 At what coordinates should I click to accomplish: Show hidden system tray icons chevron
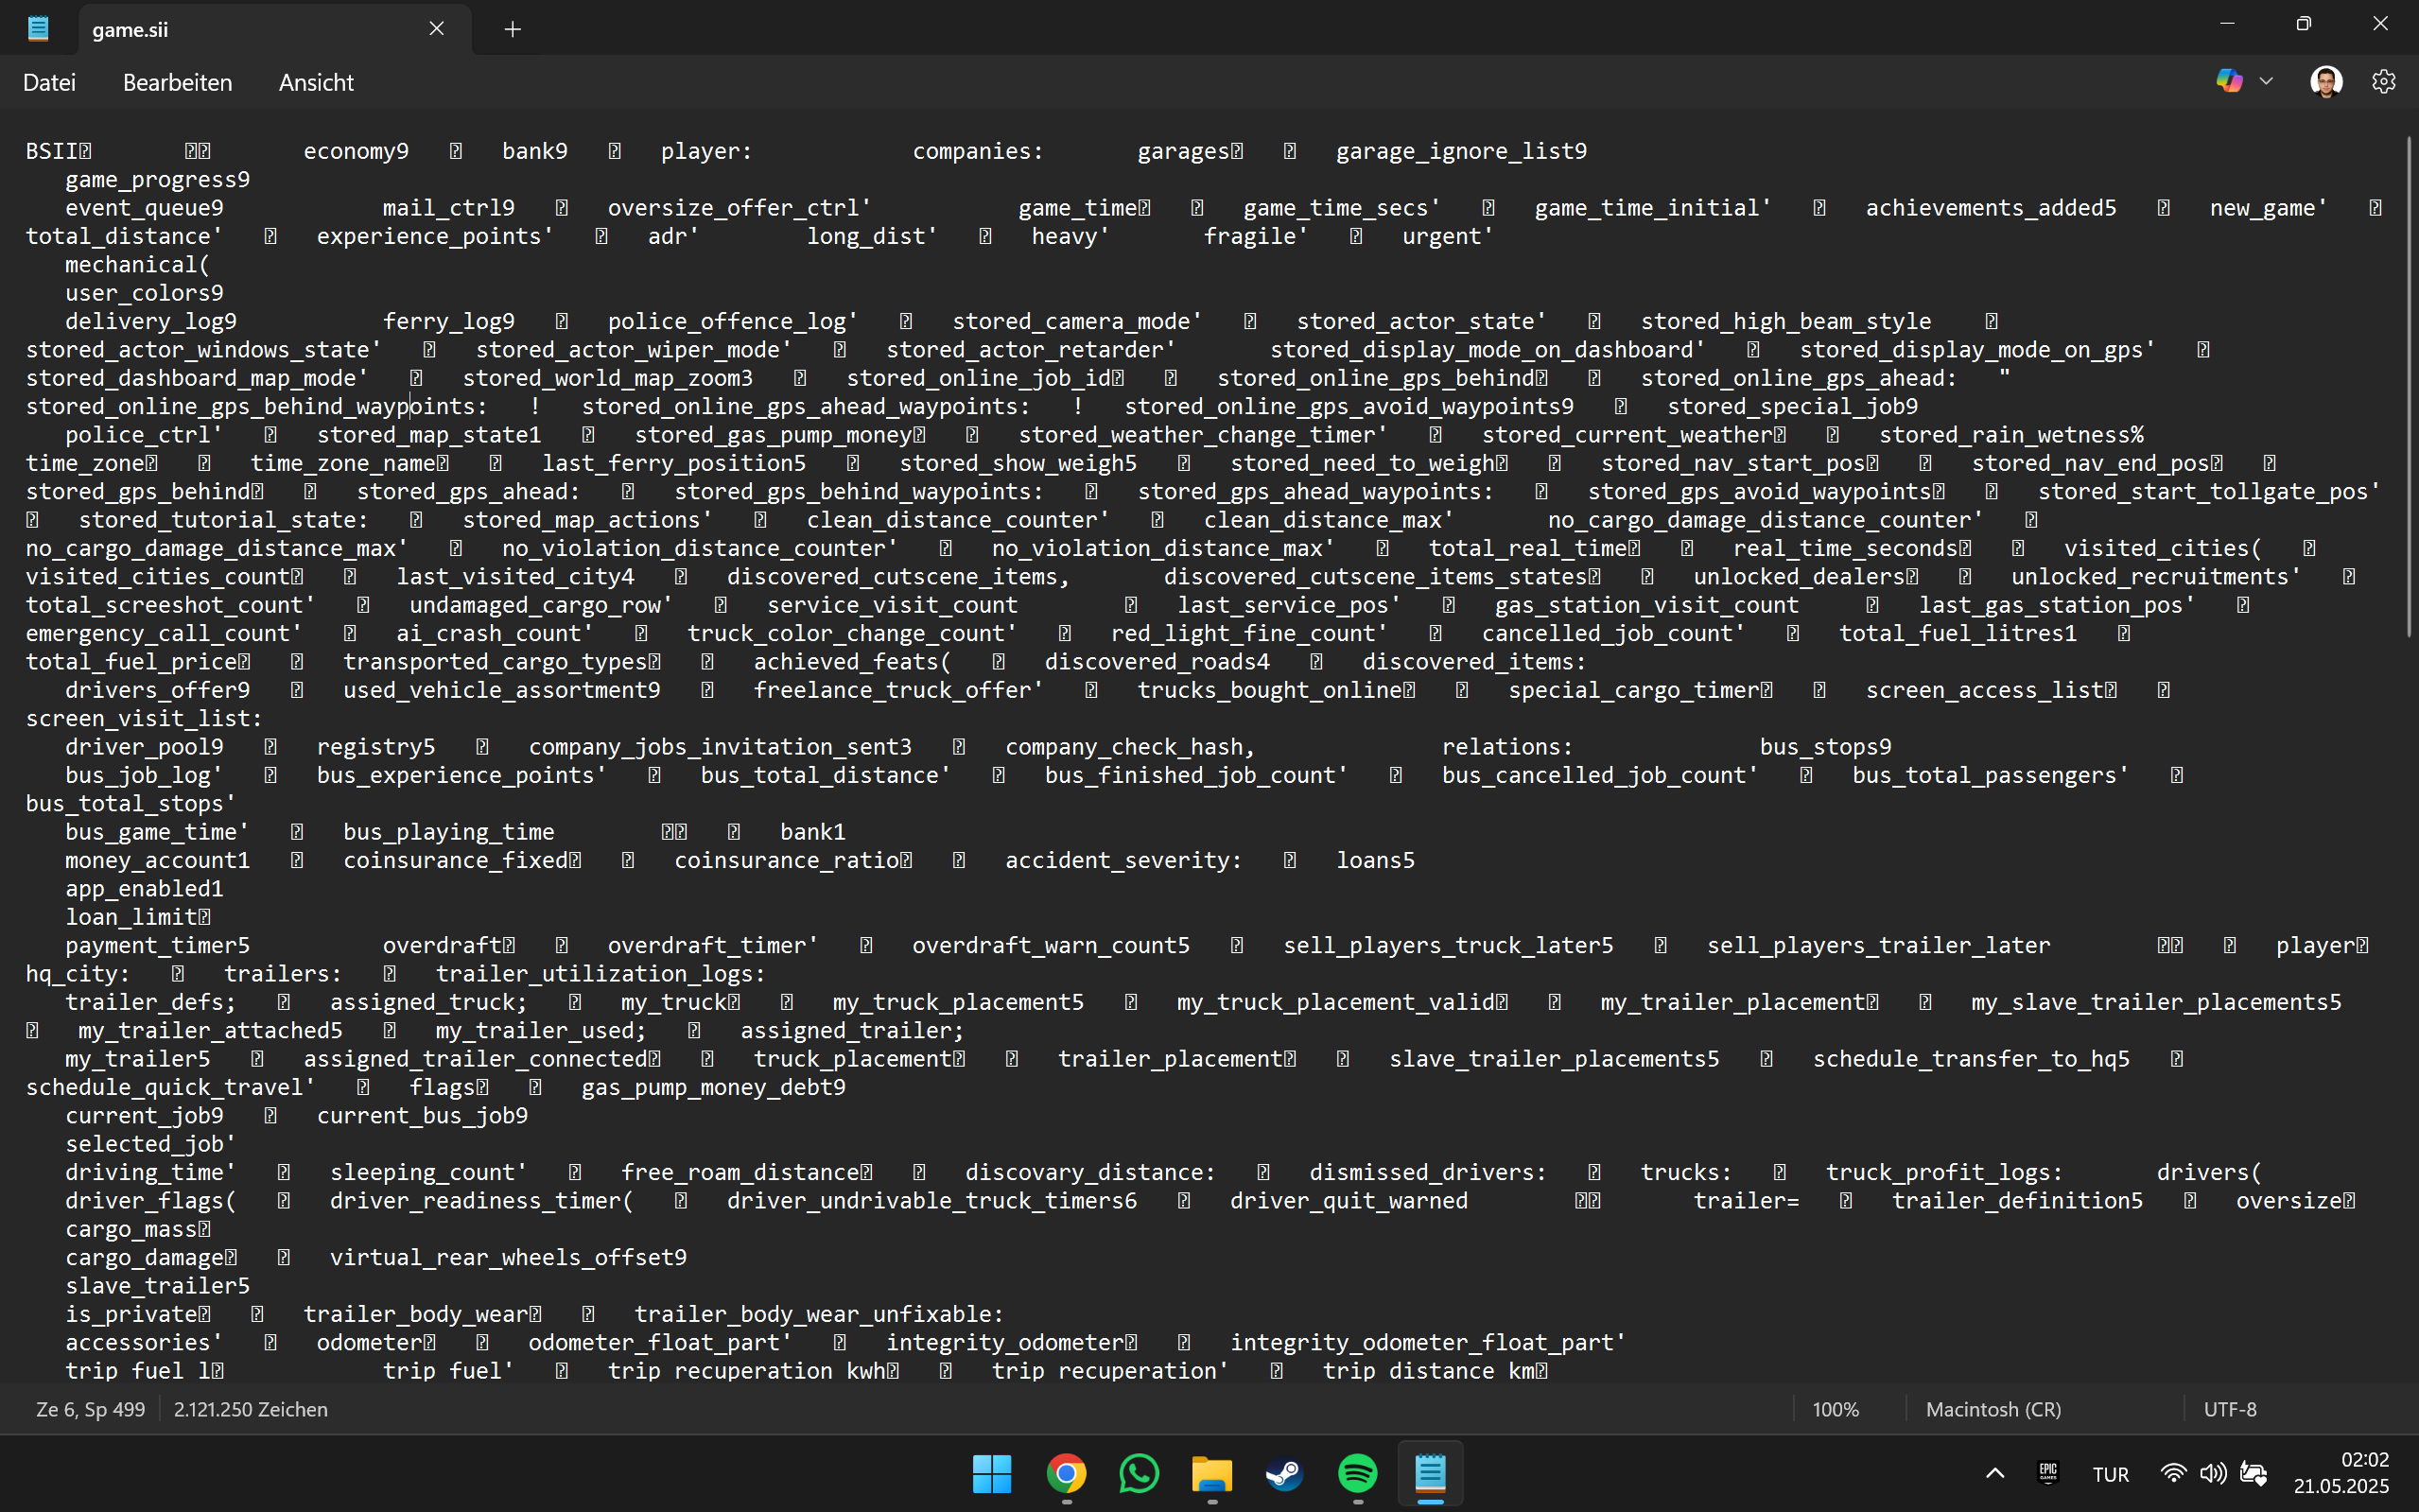1994,1473
